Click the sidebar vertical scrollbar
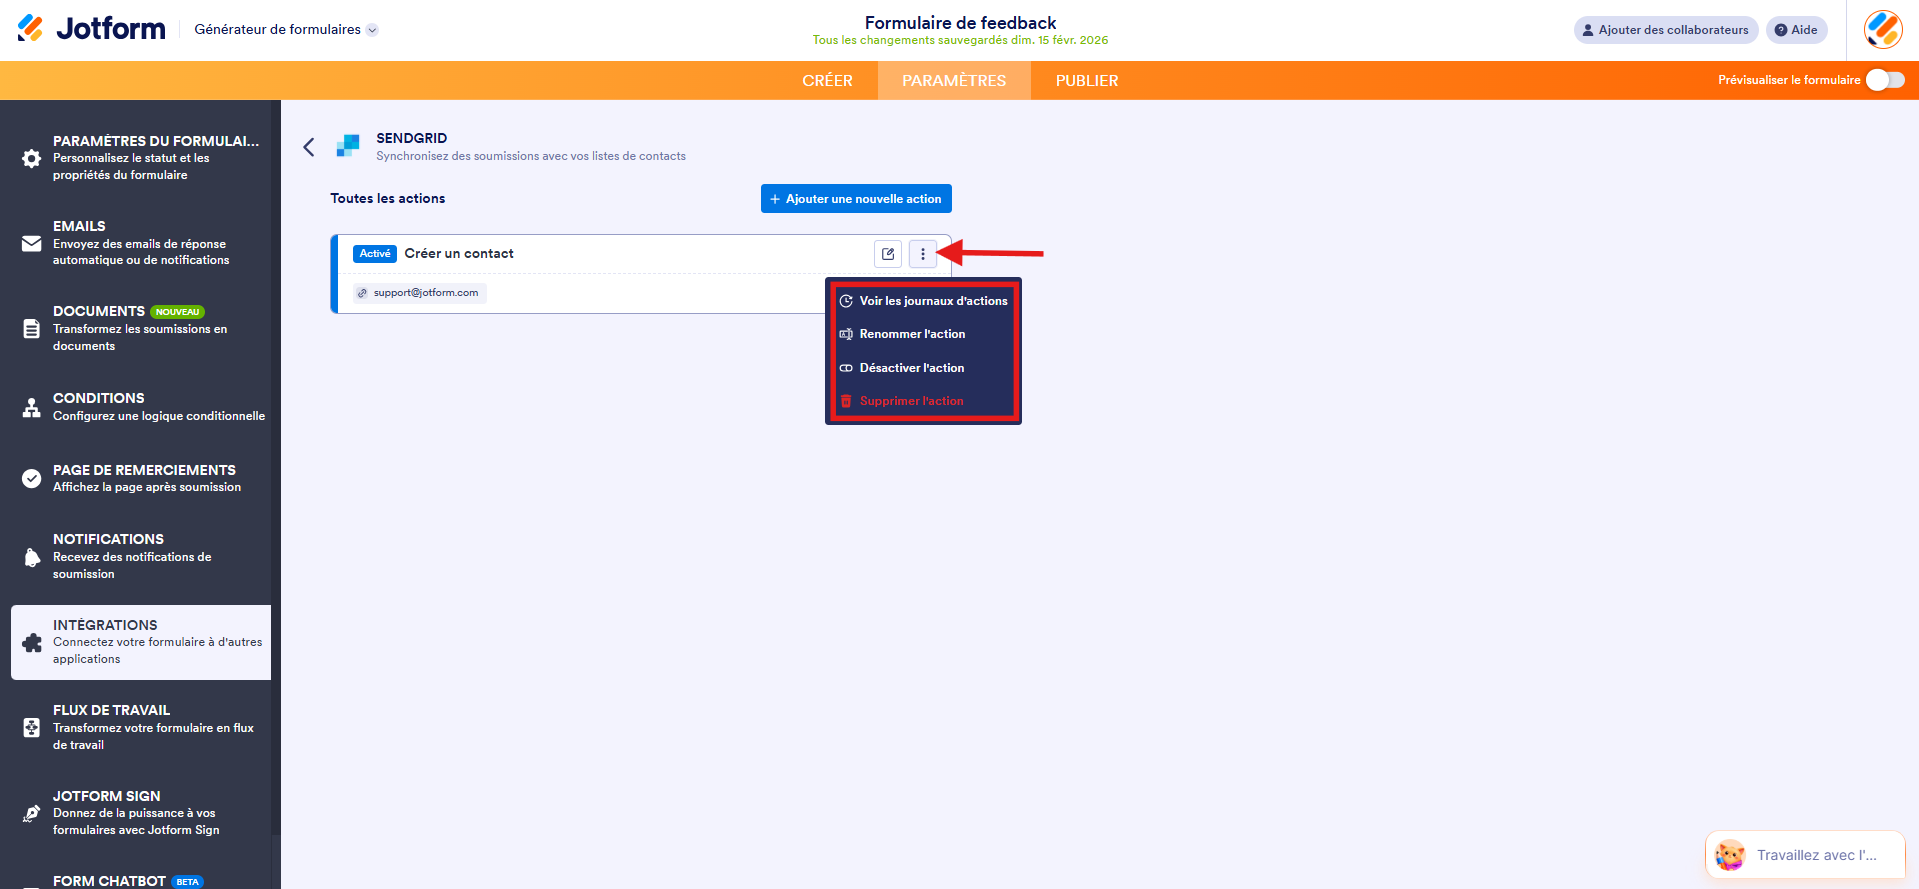This screenshot has width=1919, height=889. coord(276,467)
